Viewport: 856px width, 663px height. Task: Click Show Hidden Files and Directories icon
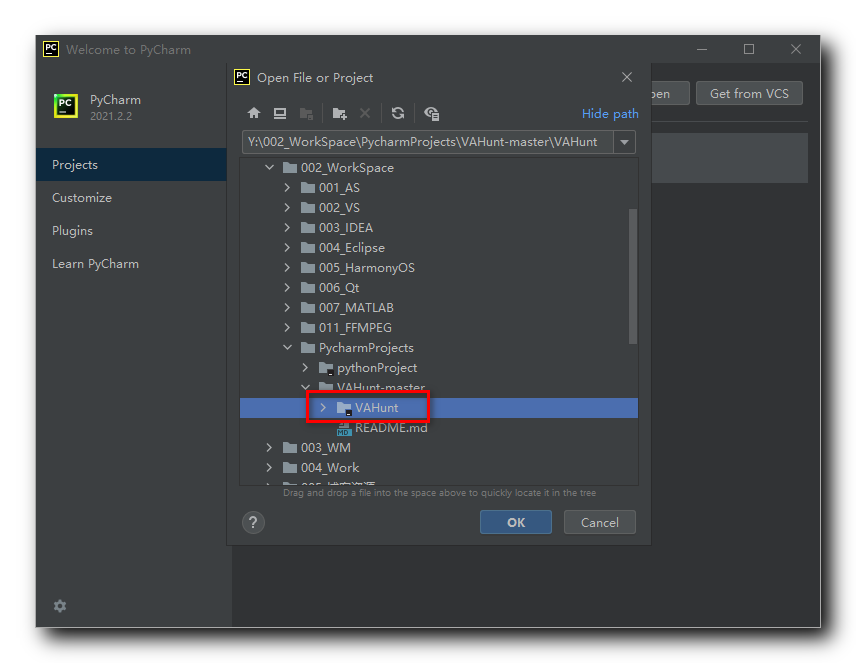click(x=431, y=114)
